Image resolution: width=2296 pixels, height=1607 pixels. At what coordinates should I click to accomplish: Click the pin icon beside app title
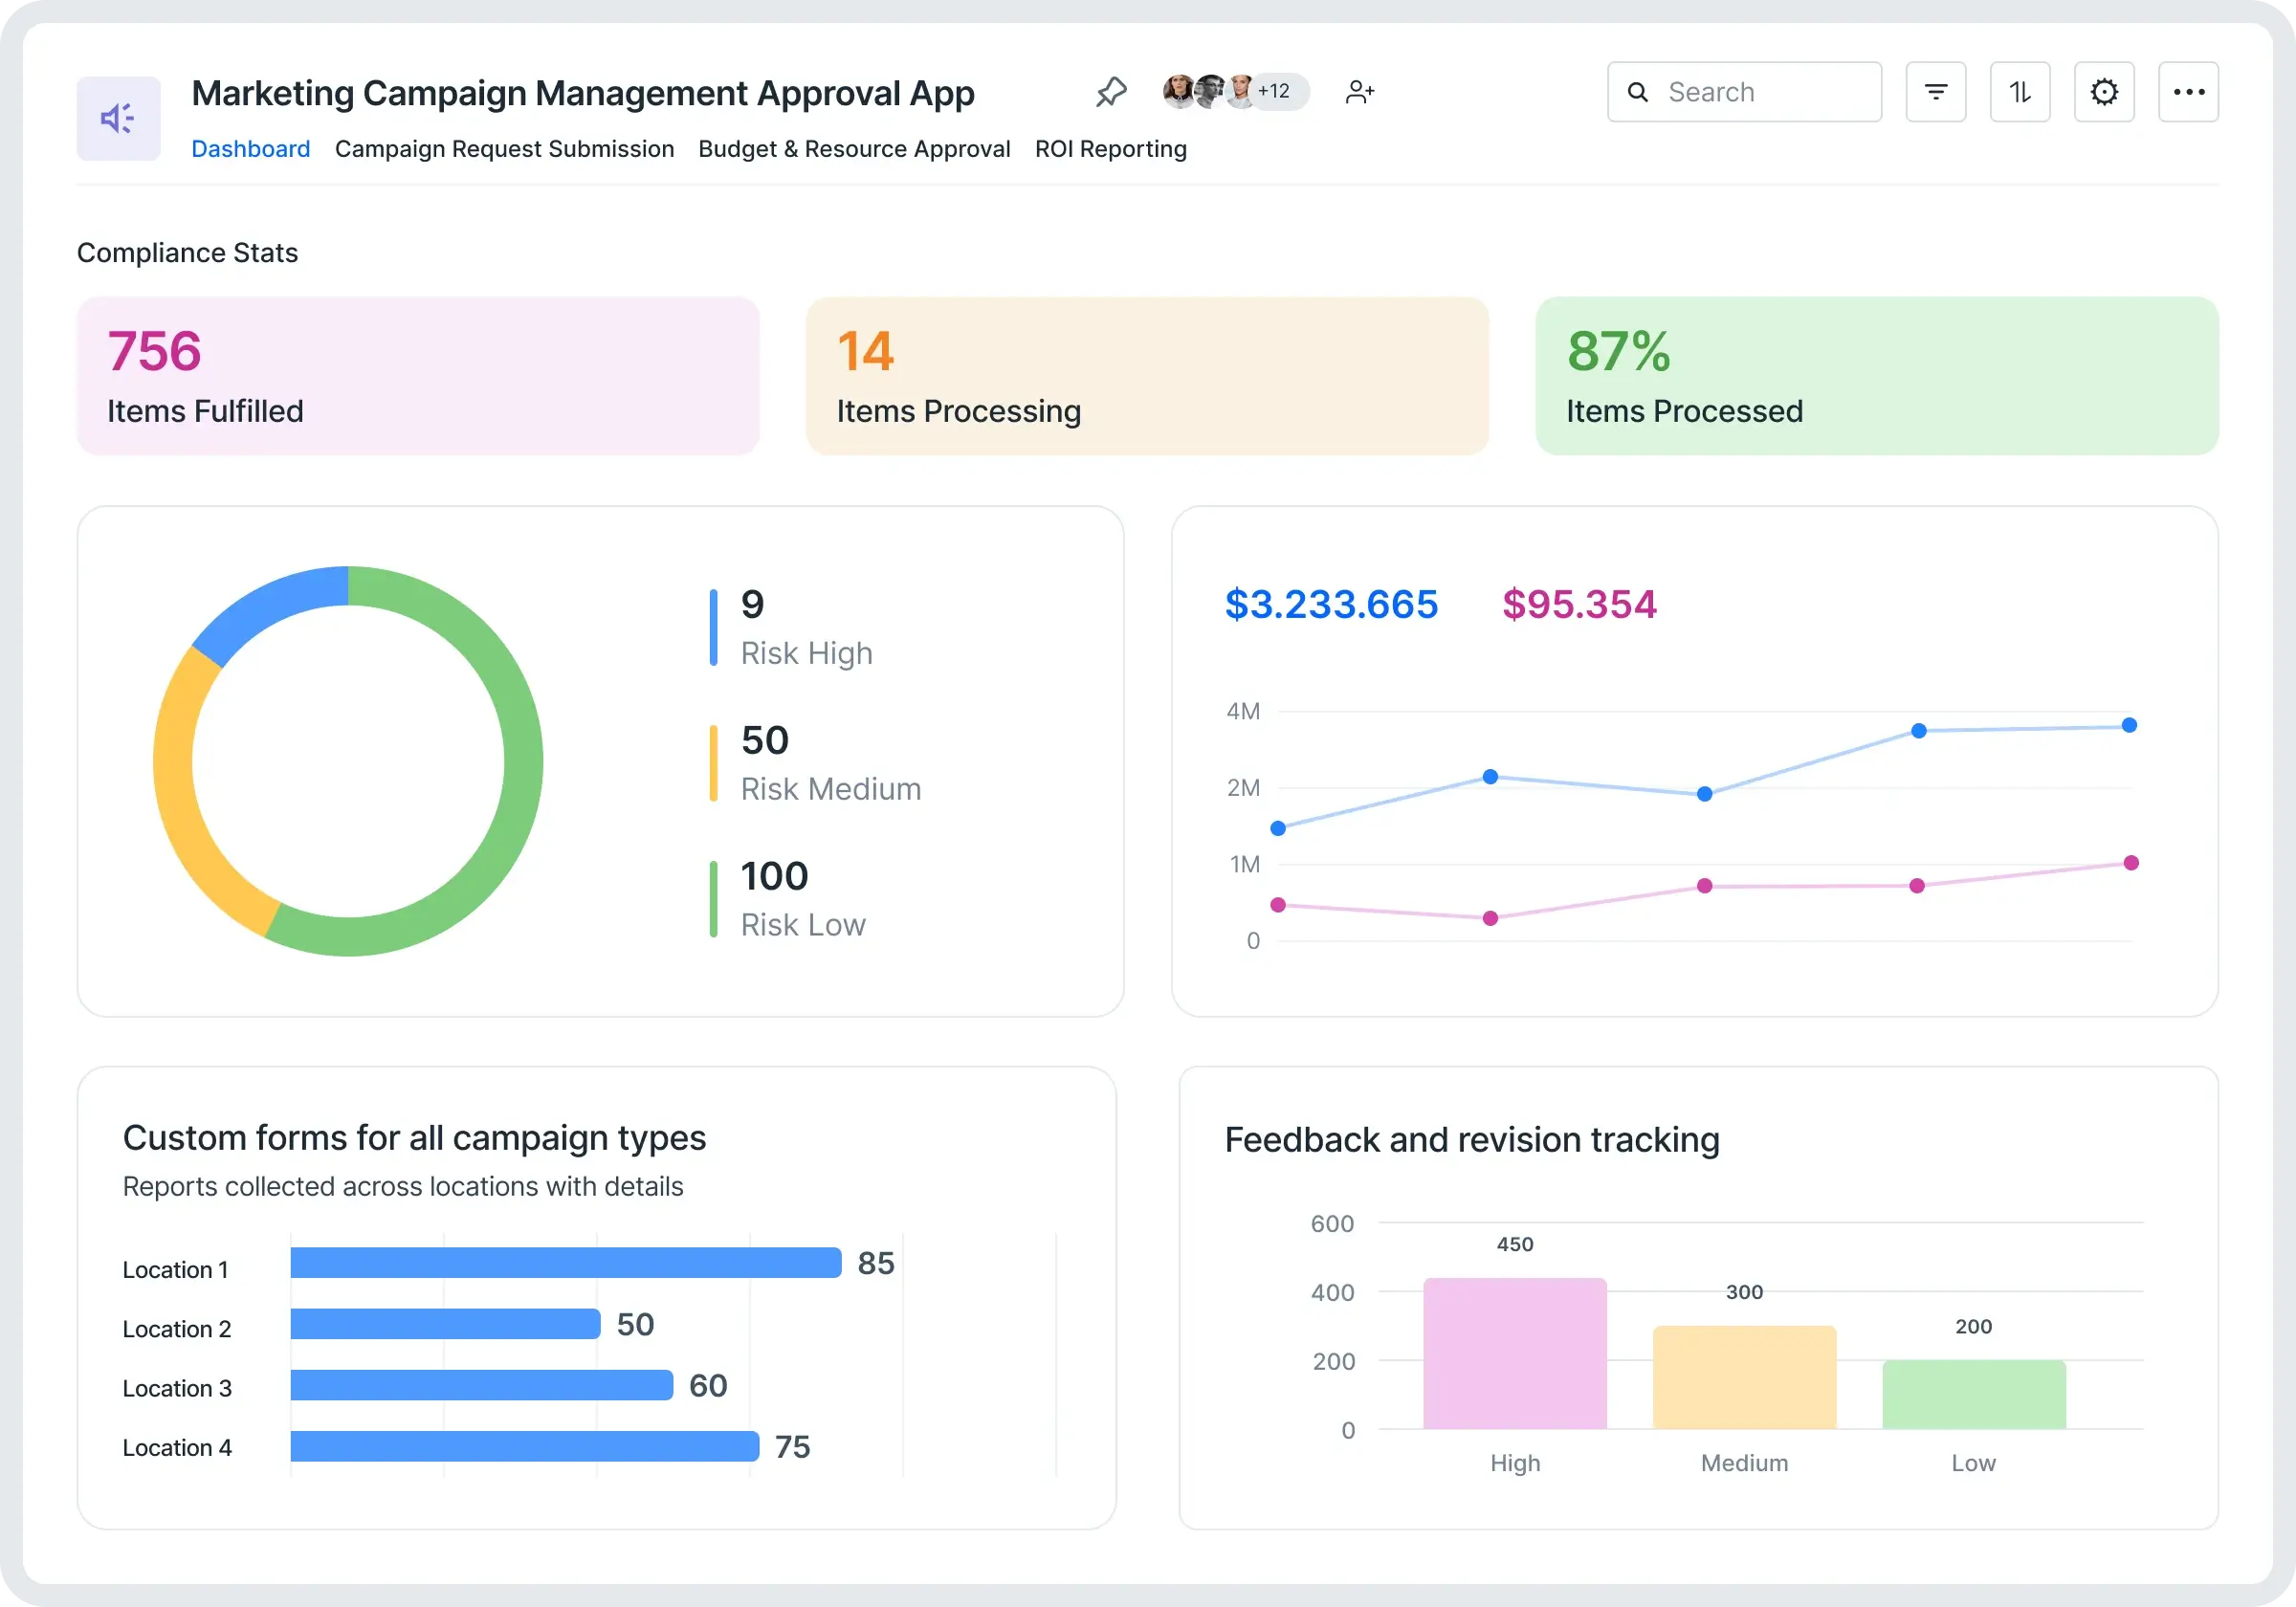pyautogui.click(x=1111, y=92)
